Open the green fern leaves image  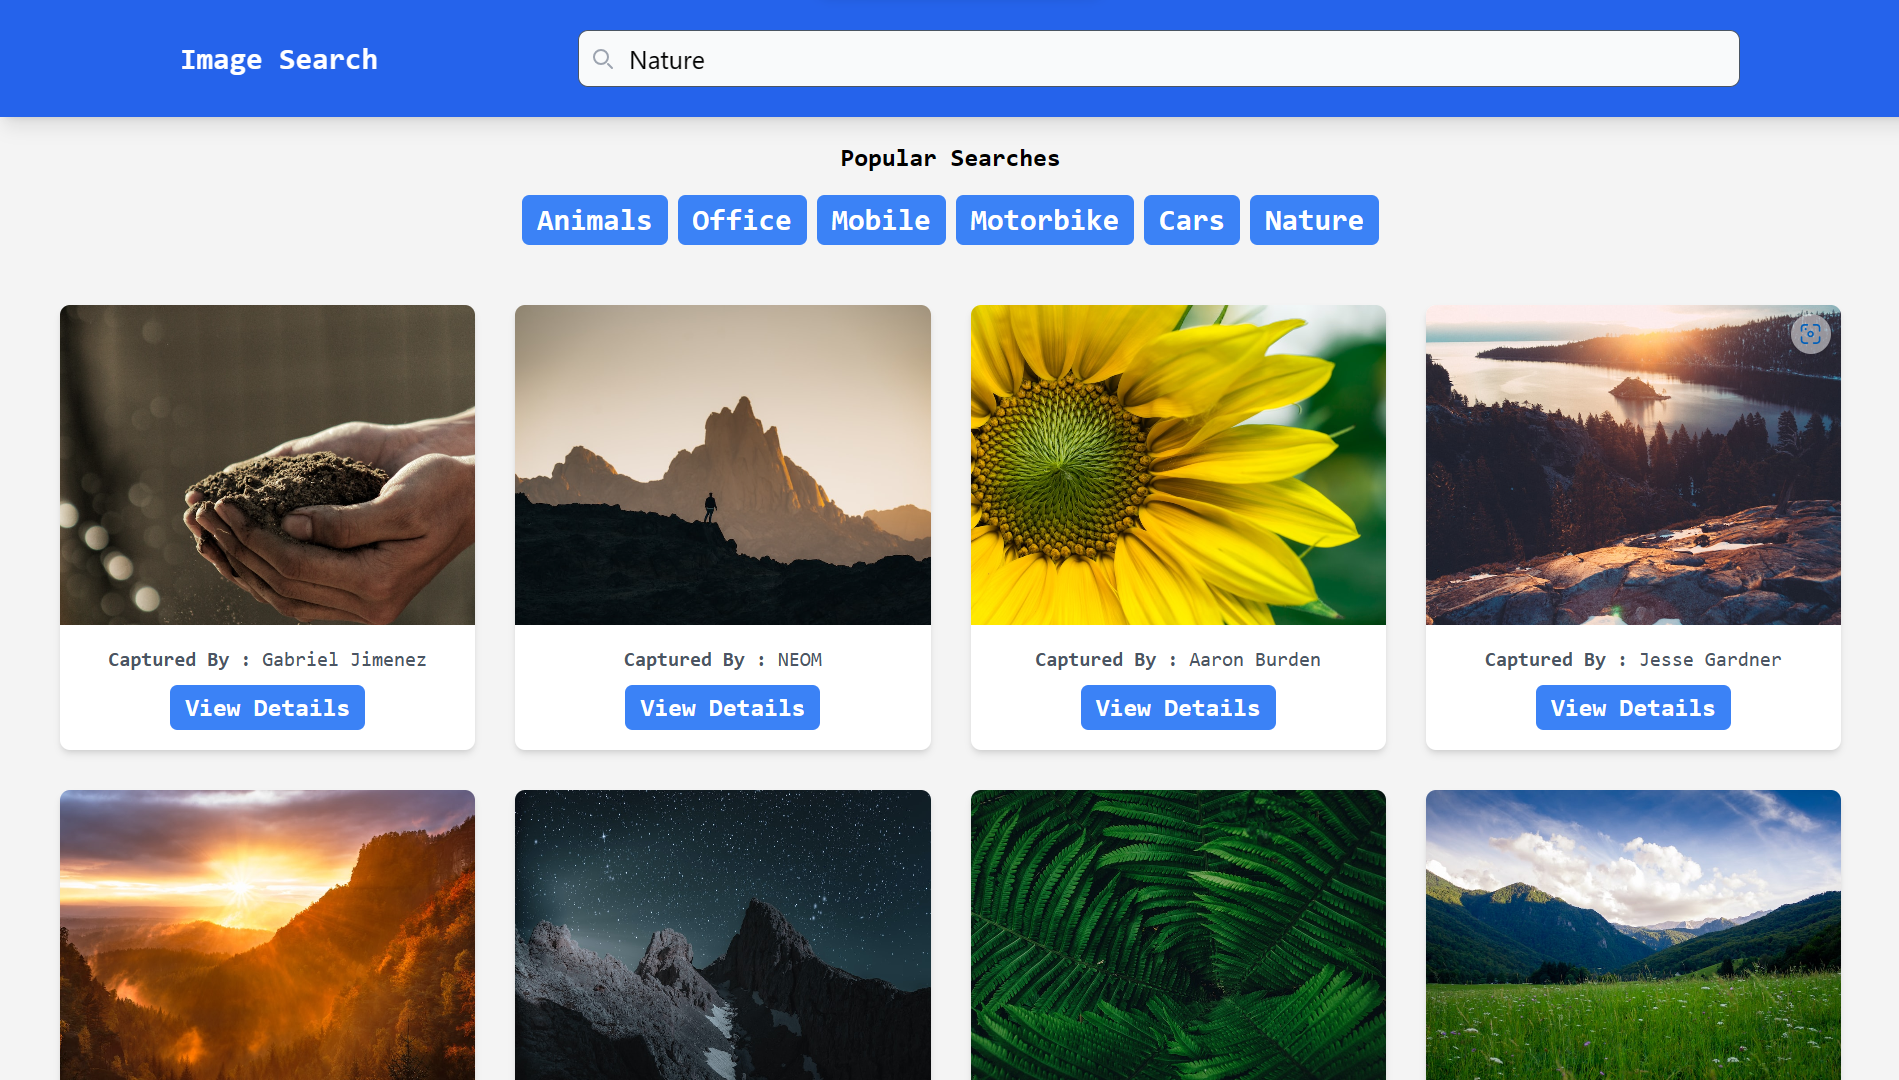pos(1178,935)
